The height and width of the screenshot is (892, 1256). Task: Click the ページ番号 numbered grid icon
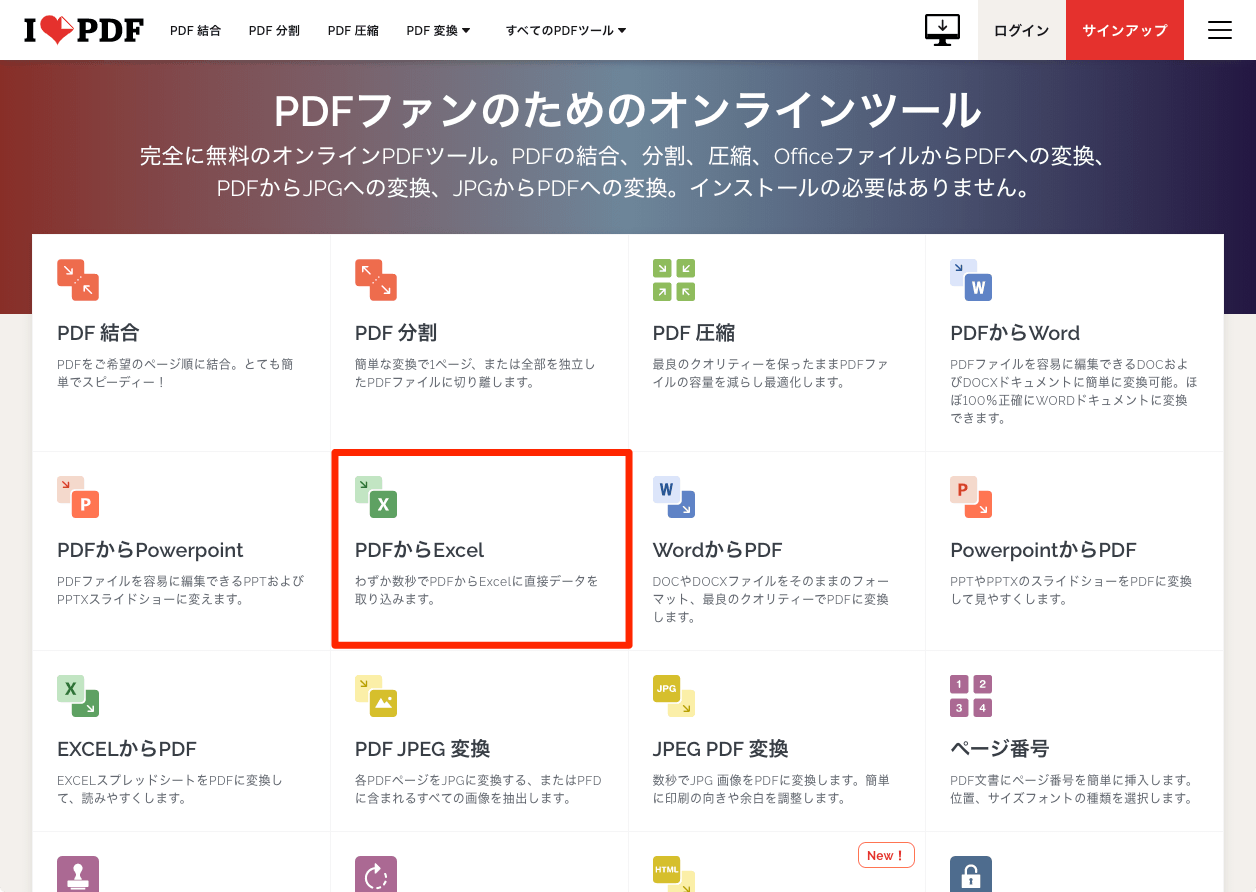coord(971,696)
